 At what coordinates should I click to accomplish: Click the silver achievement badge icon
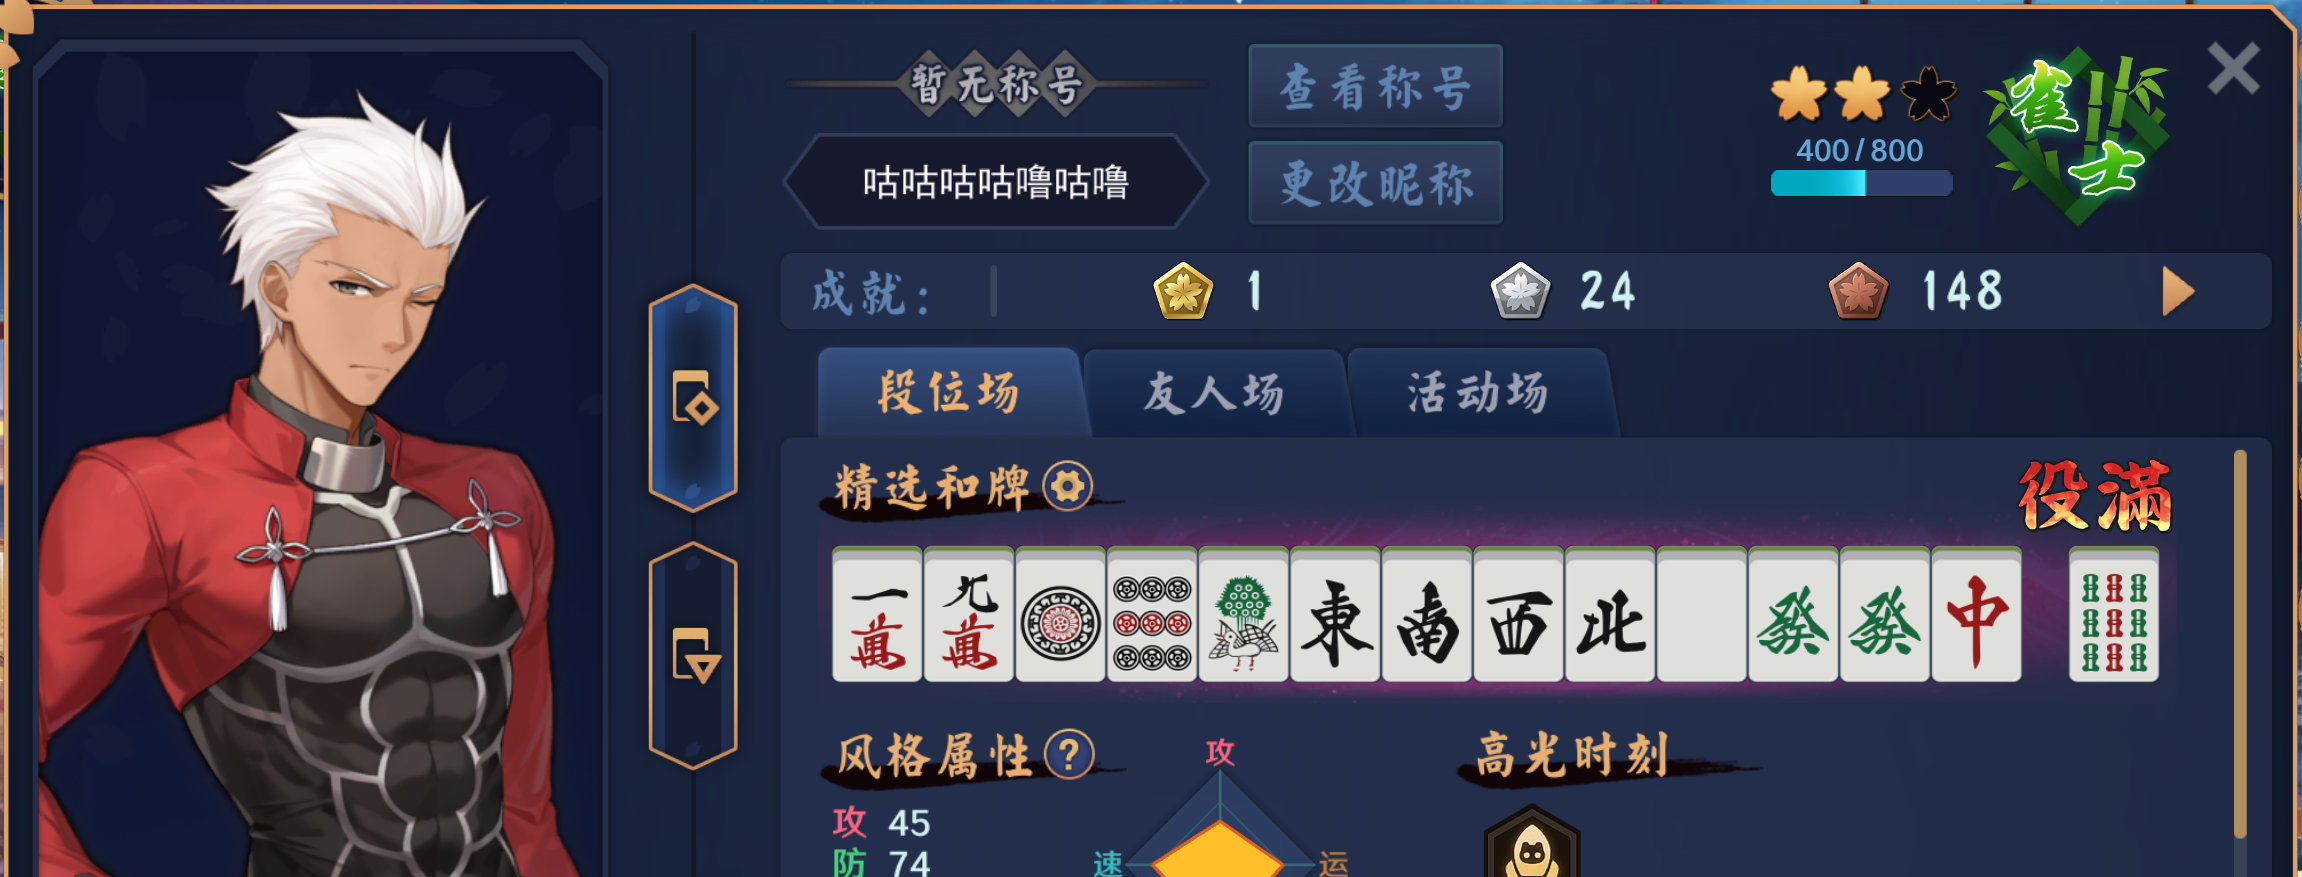pos(1520,291)
